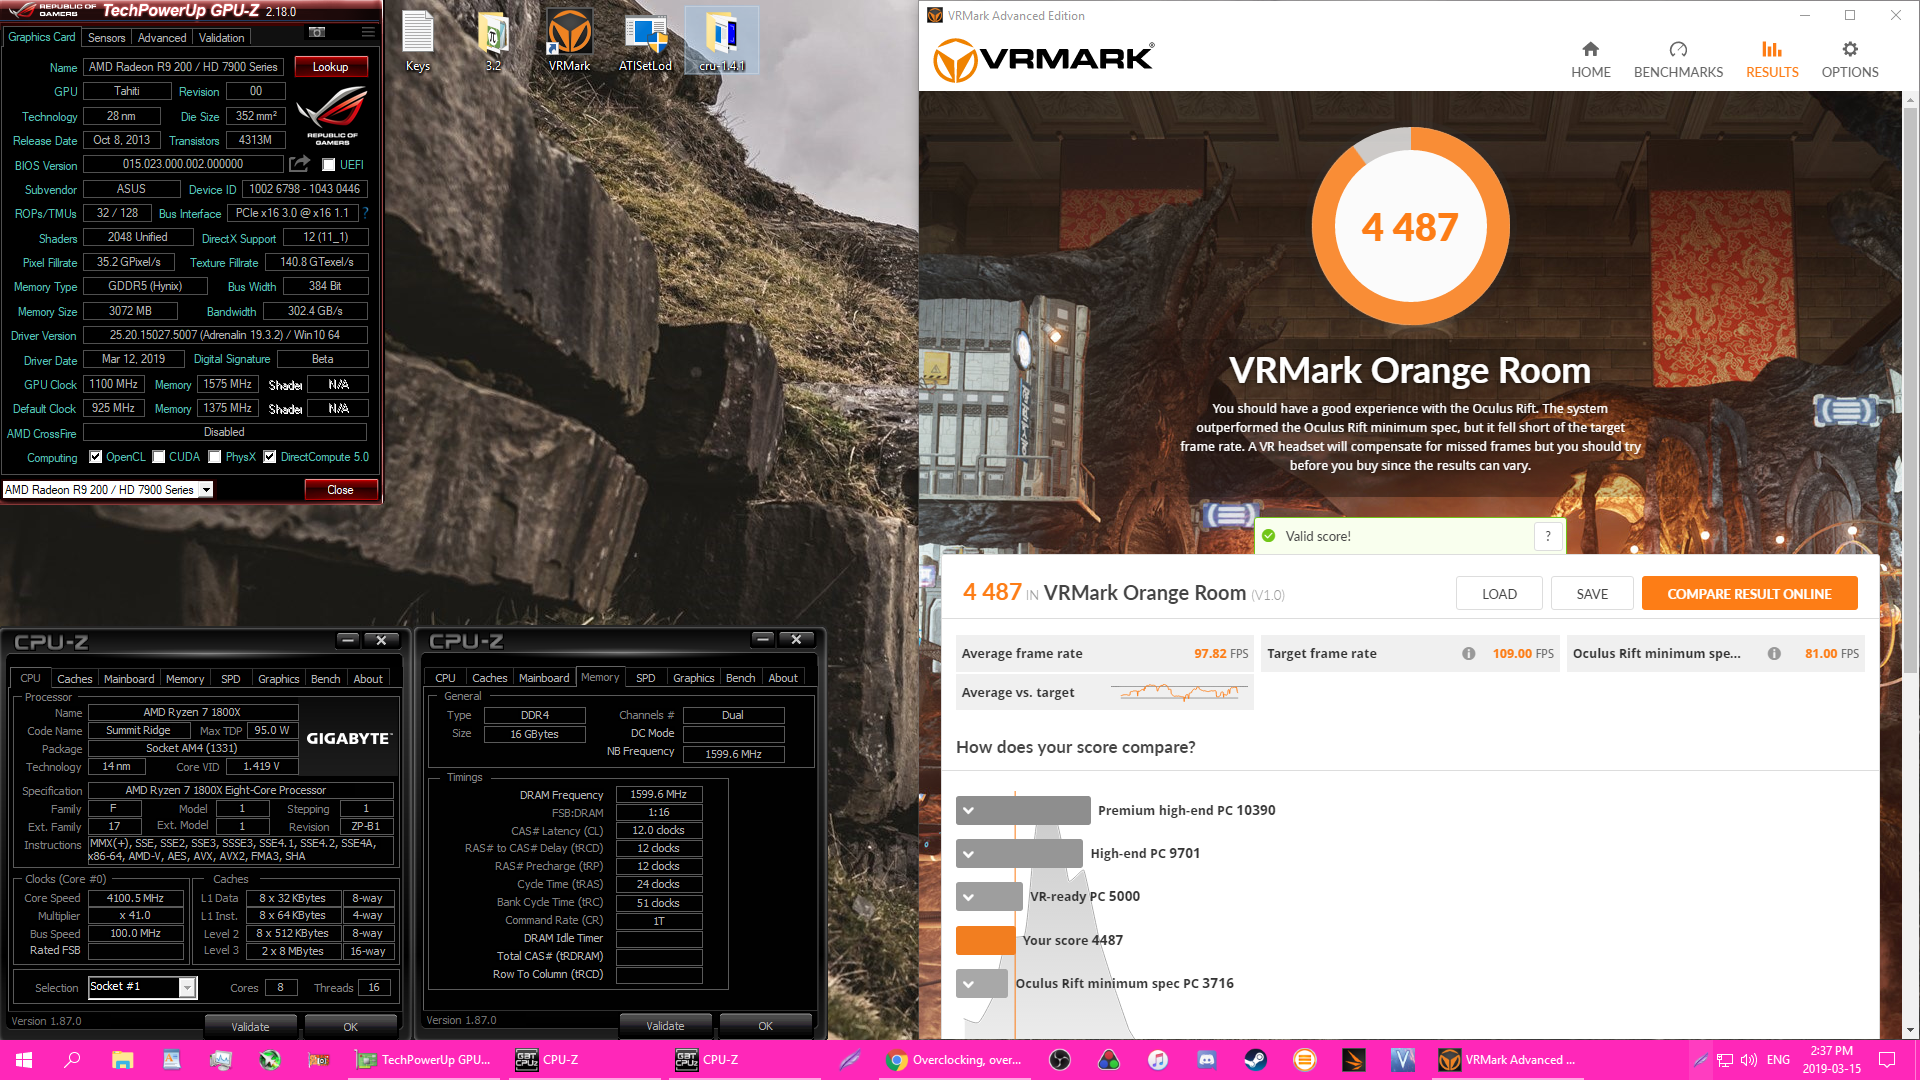Open the Socket #1 selection dropdown in CPU-Z
Viewport: 1920px width, 1080px height.
tap(186, 988)
